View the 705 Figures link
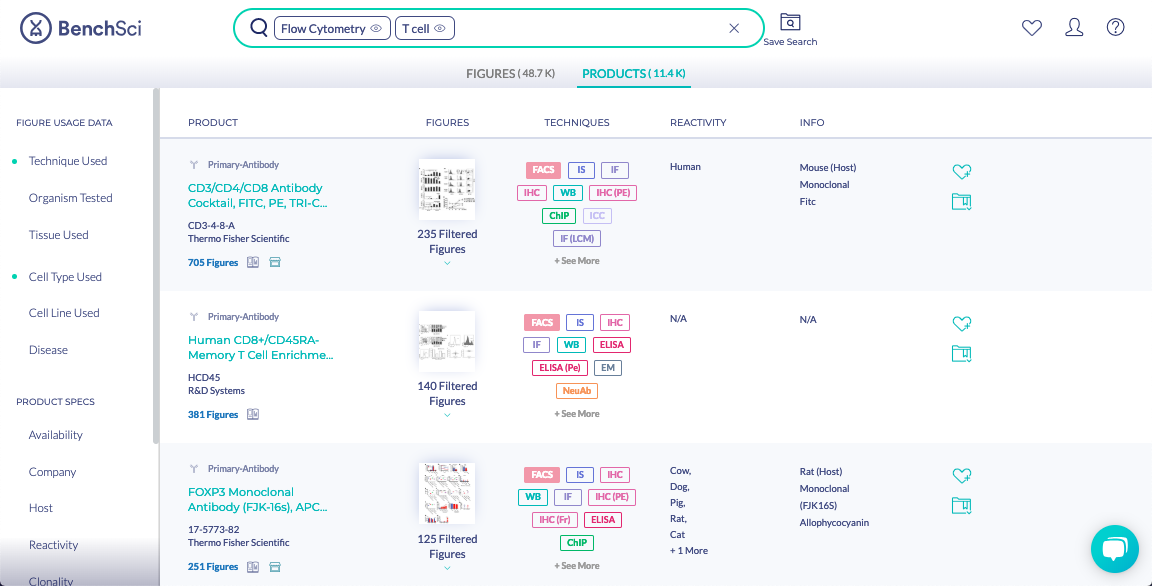Screen dimensions: 1152x586 click(213, 262)
